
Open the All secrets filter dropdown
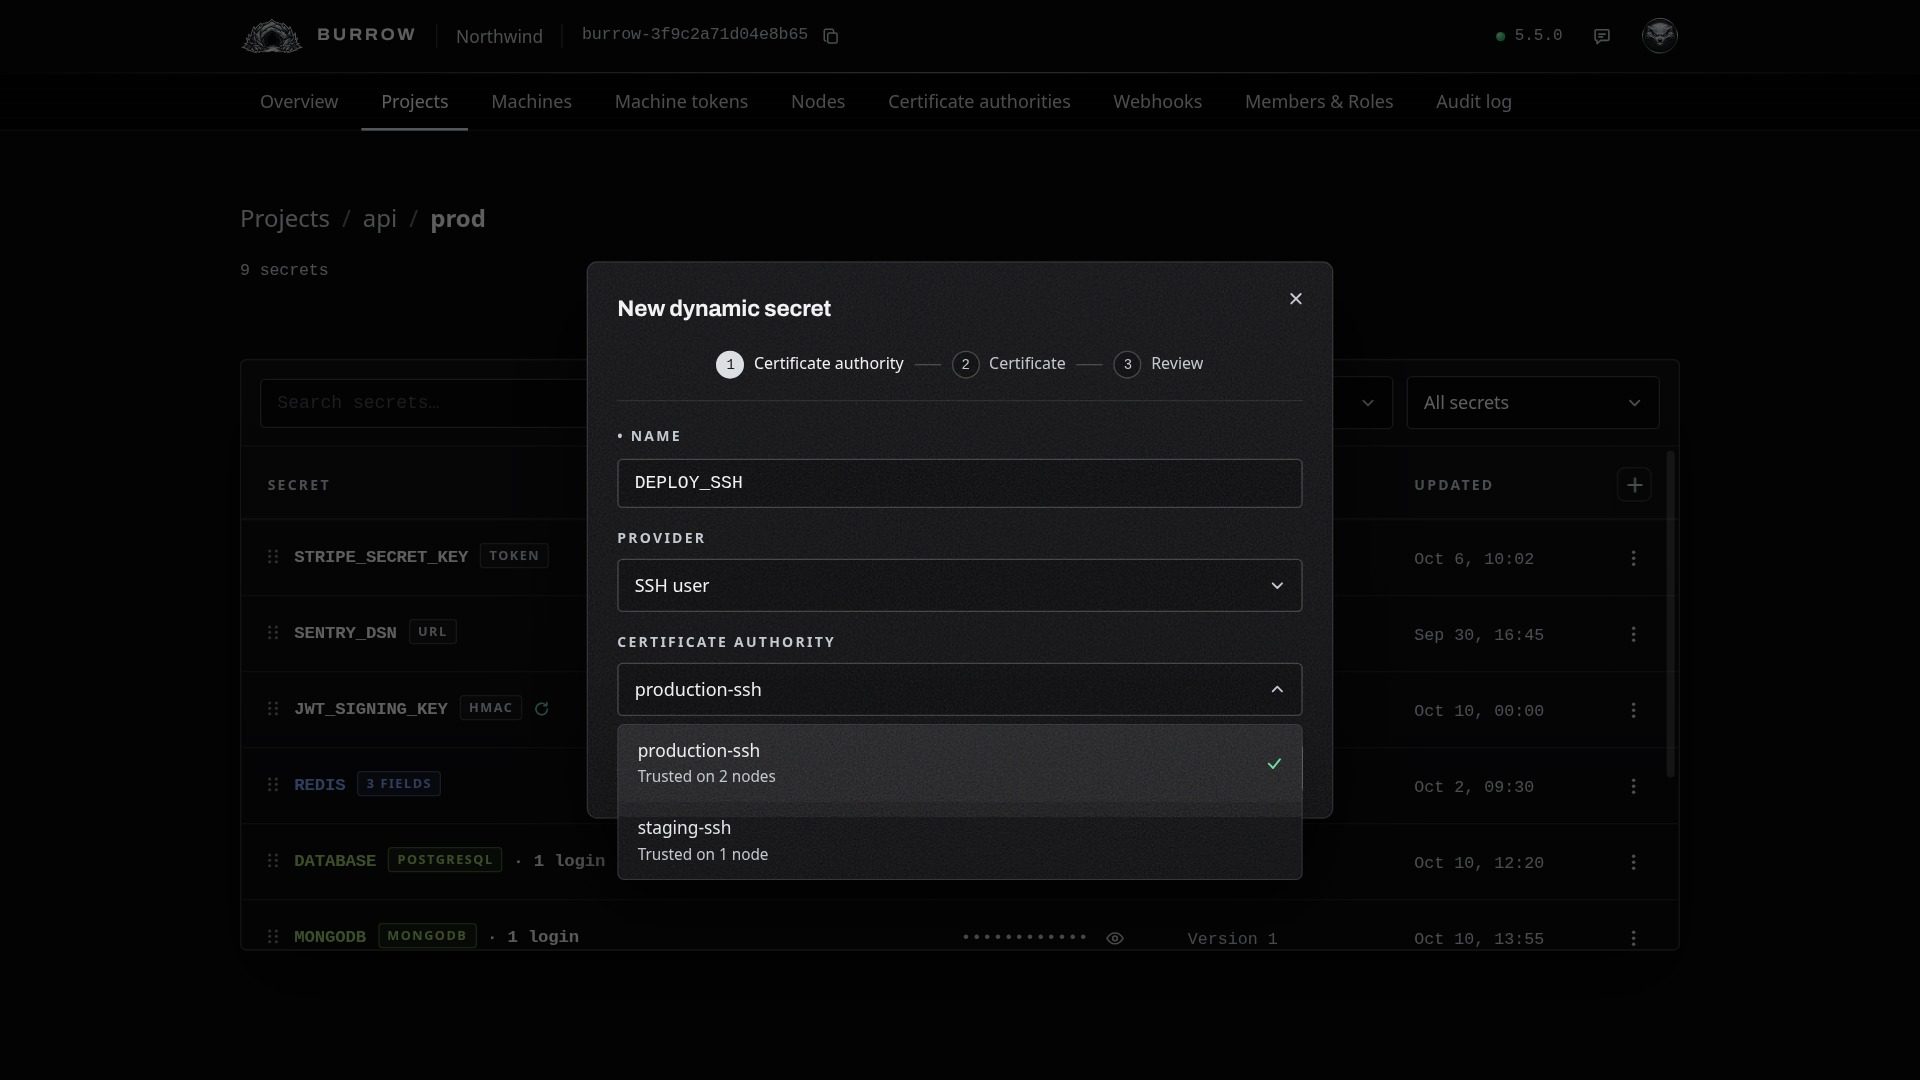pyautogui.click(x=1532, y=402)
